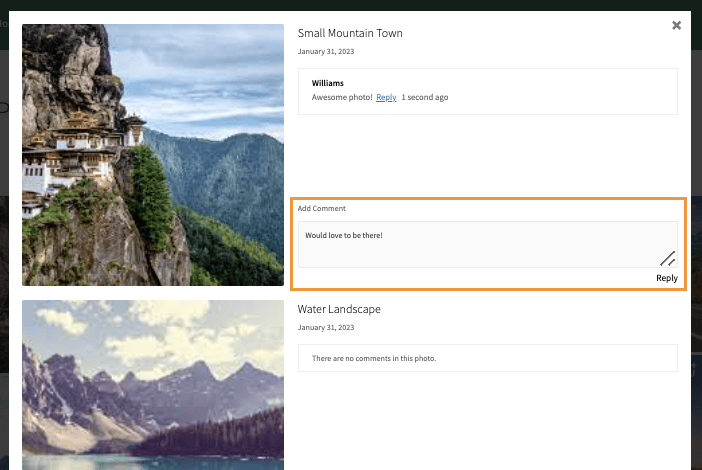Image resolution: width=702 pixels, height=470 pixels.
Task: Open the Water Landscape photo
Action: point(153,385)
